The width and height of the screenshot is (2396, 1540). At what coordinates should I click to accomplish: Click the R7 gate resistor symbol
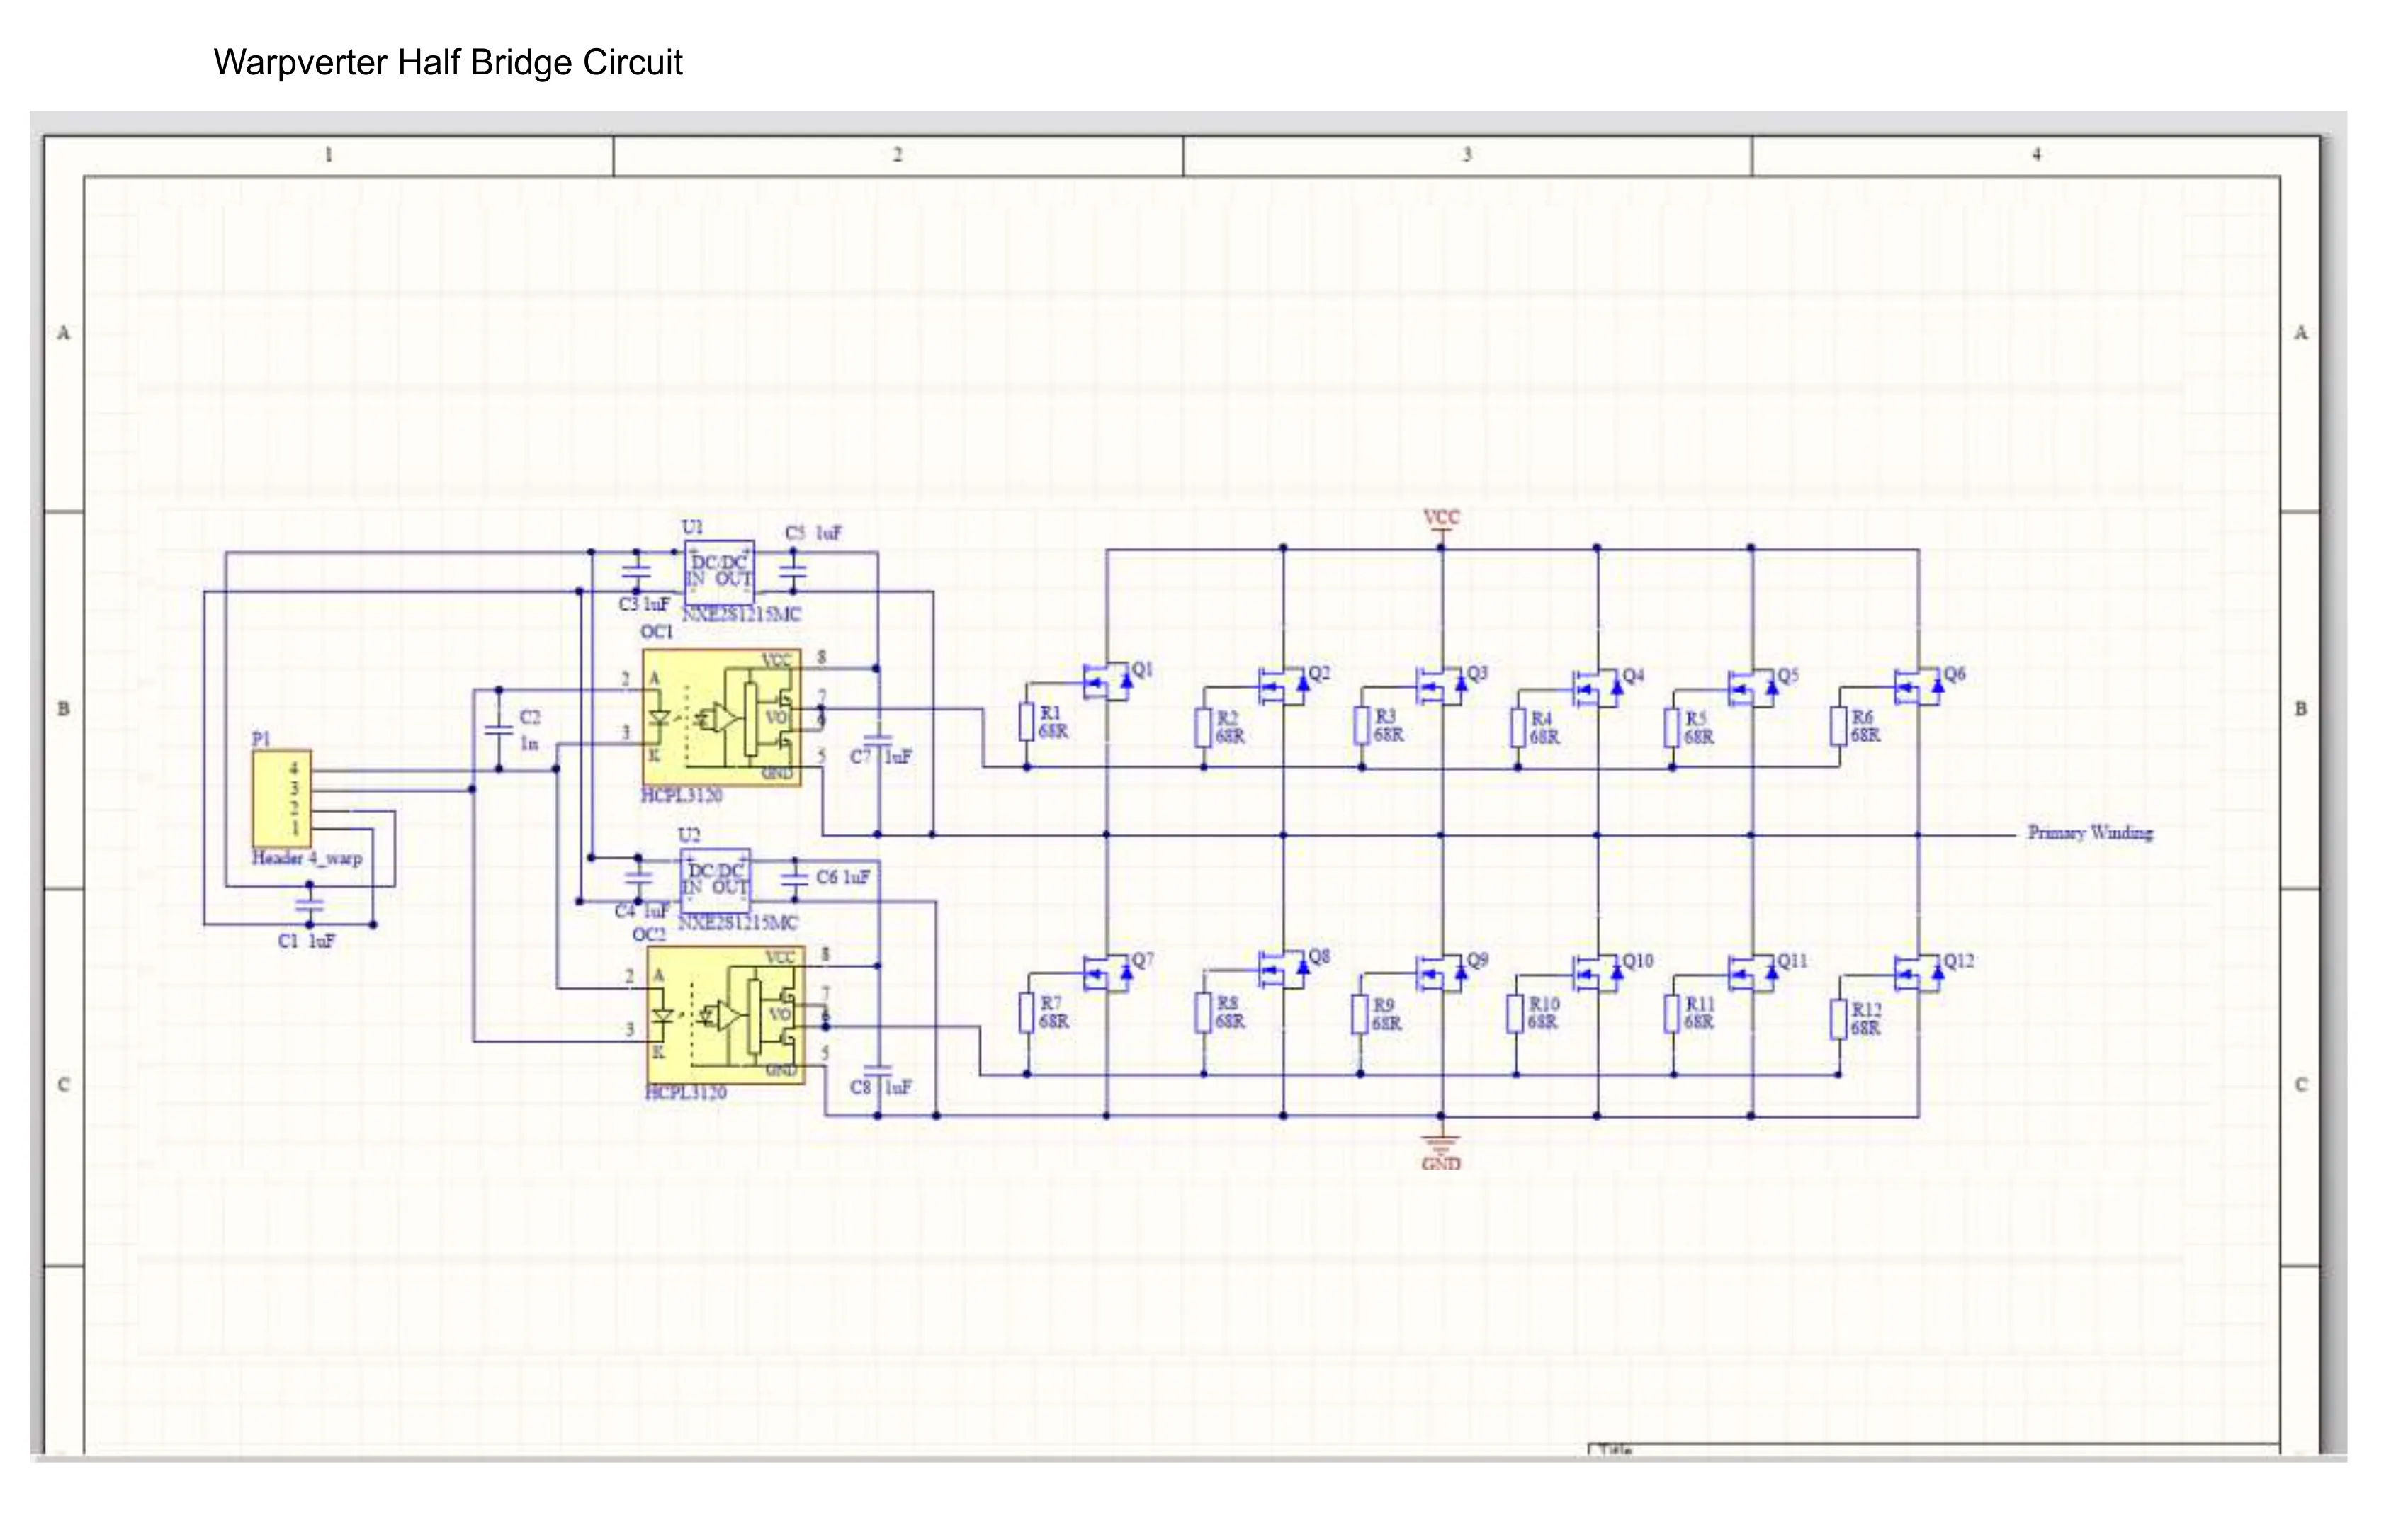pos(1027,1012)
